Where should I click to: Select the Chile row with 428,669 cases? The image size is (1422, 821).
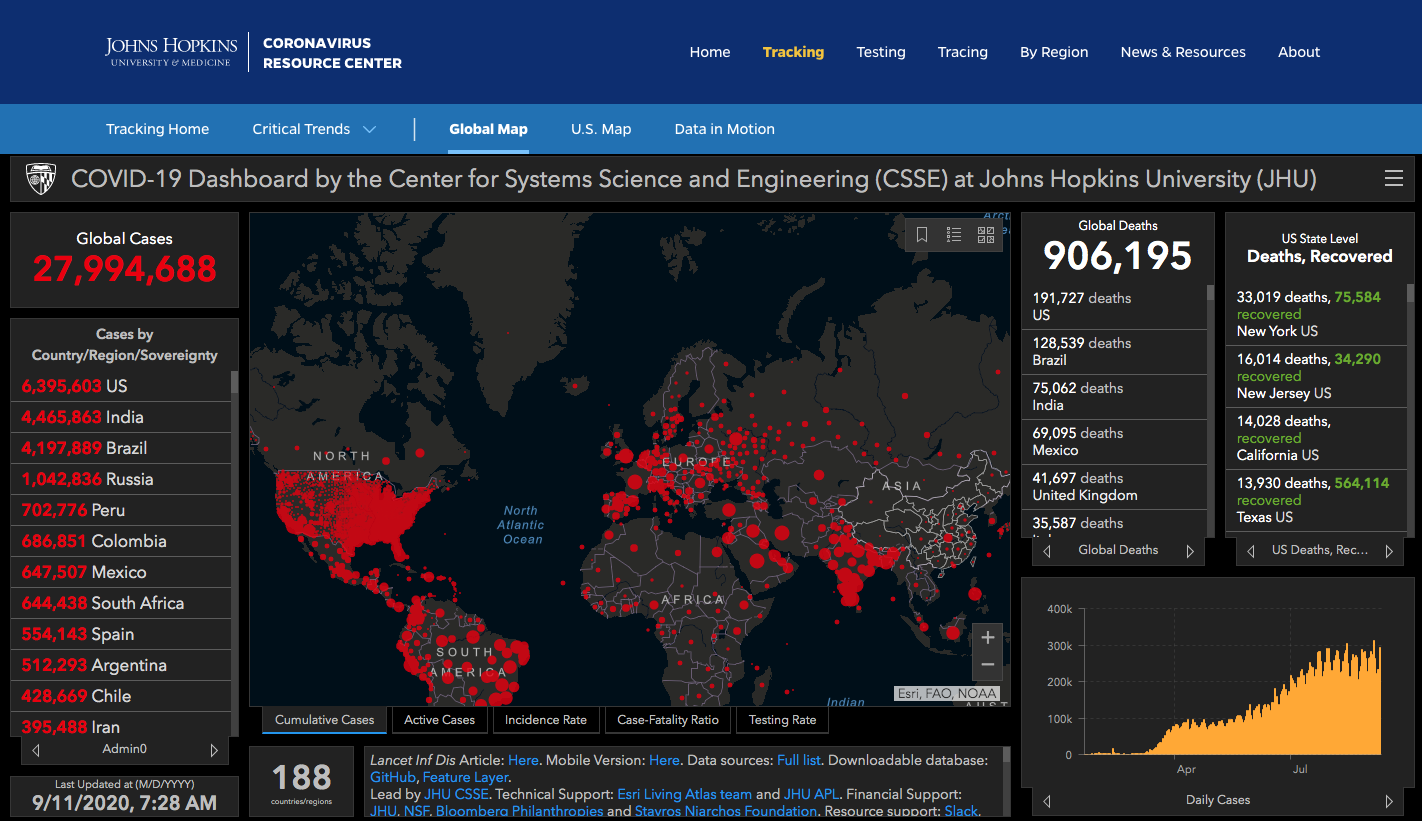click(120, 696)
